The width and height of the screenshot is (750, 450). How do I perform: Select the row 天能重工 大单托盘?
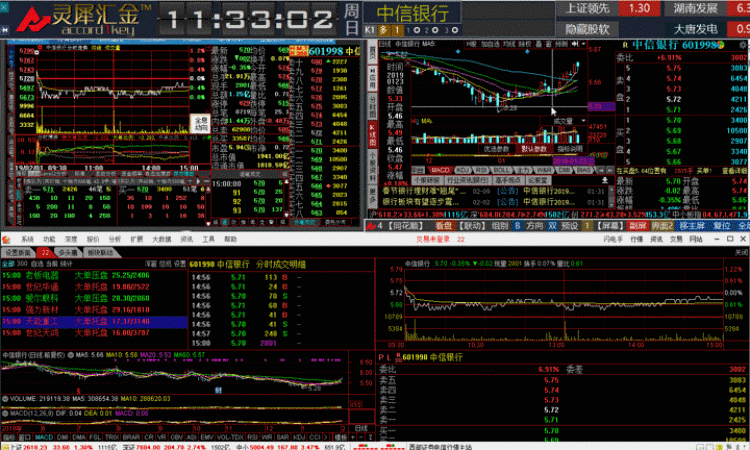94,321
